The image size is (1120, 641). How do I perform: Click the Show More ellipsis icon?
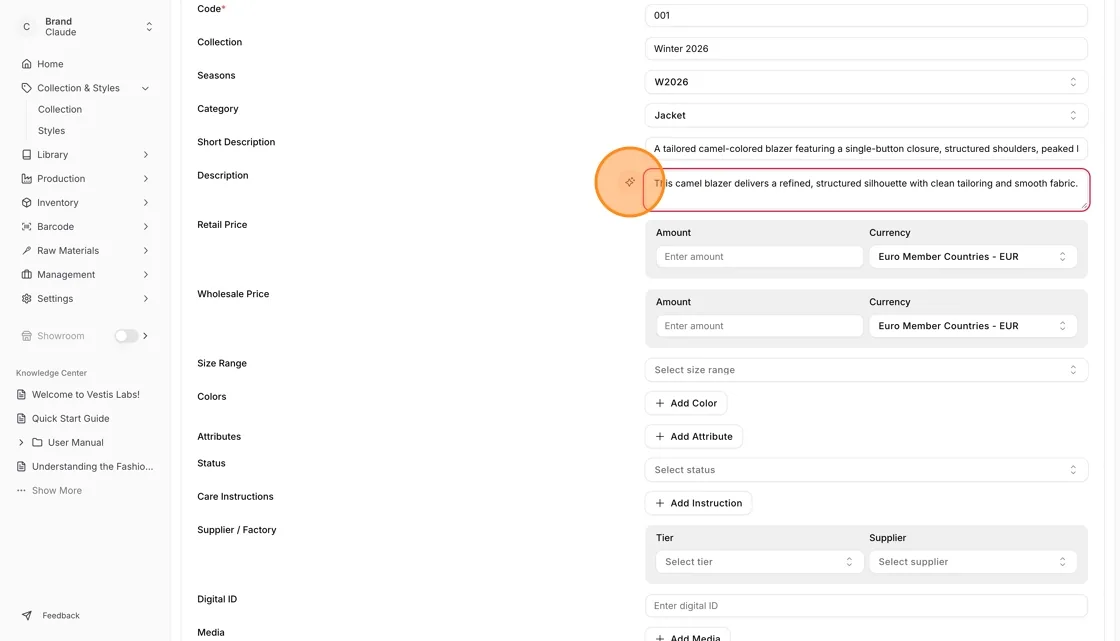coord(21,490)
